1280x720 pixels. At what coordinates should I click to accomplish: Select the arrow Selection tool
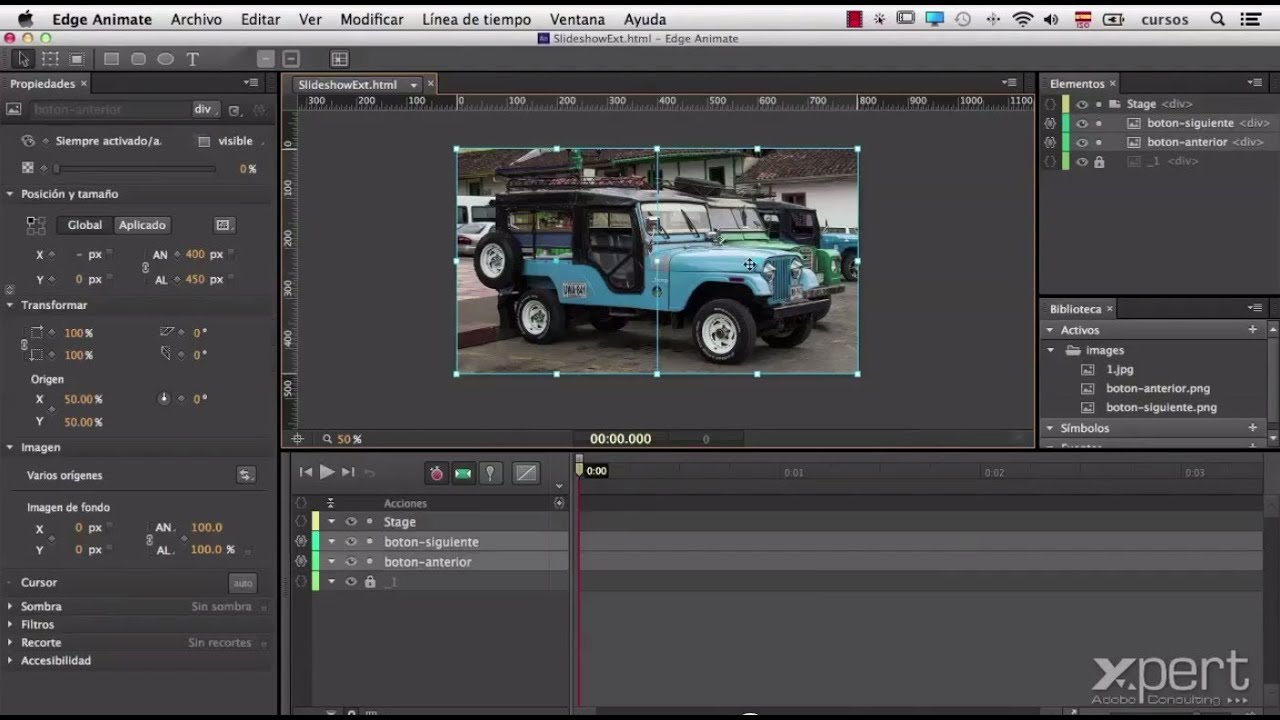22,59
